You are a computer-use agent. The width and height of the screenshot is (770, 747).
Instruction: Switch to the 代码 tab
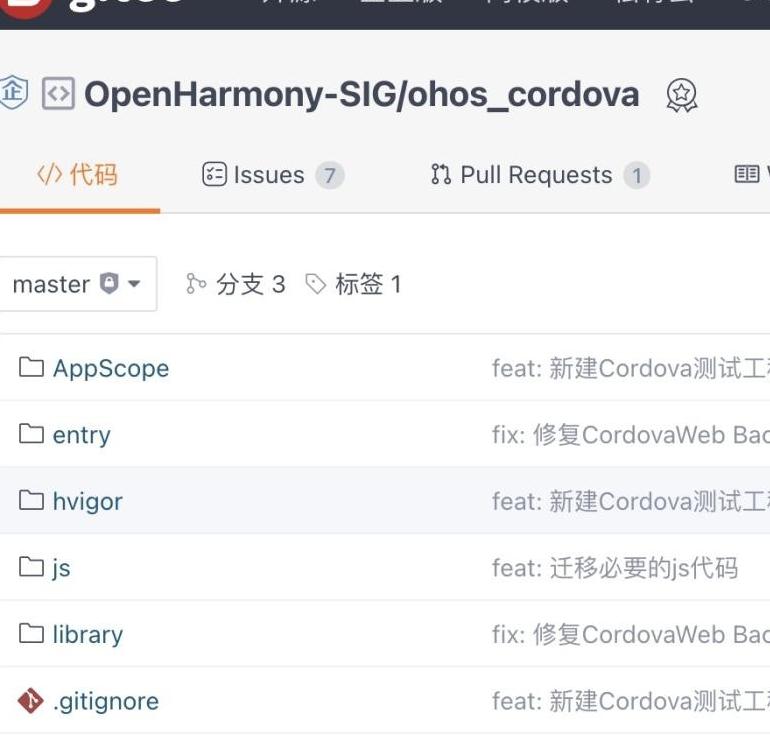[x=78, y=175]
